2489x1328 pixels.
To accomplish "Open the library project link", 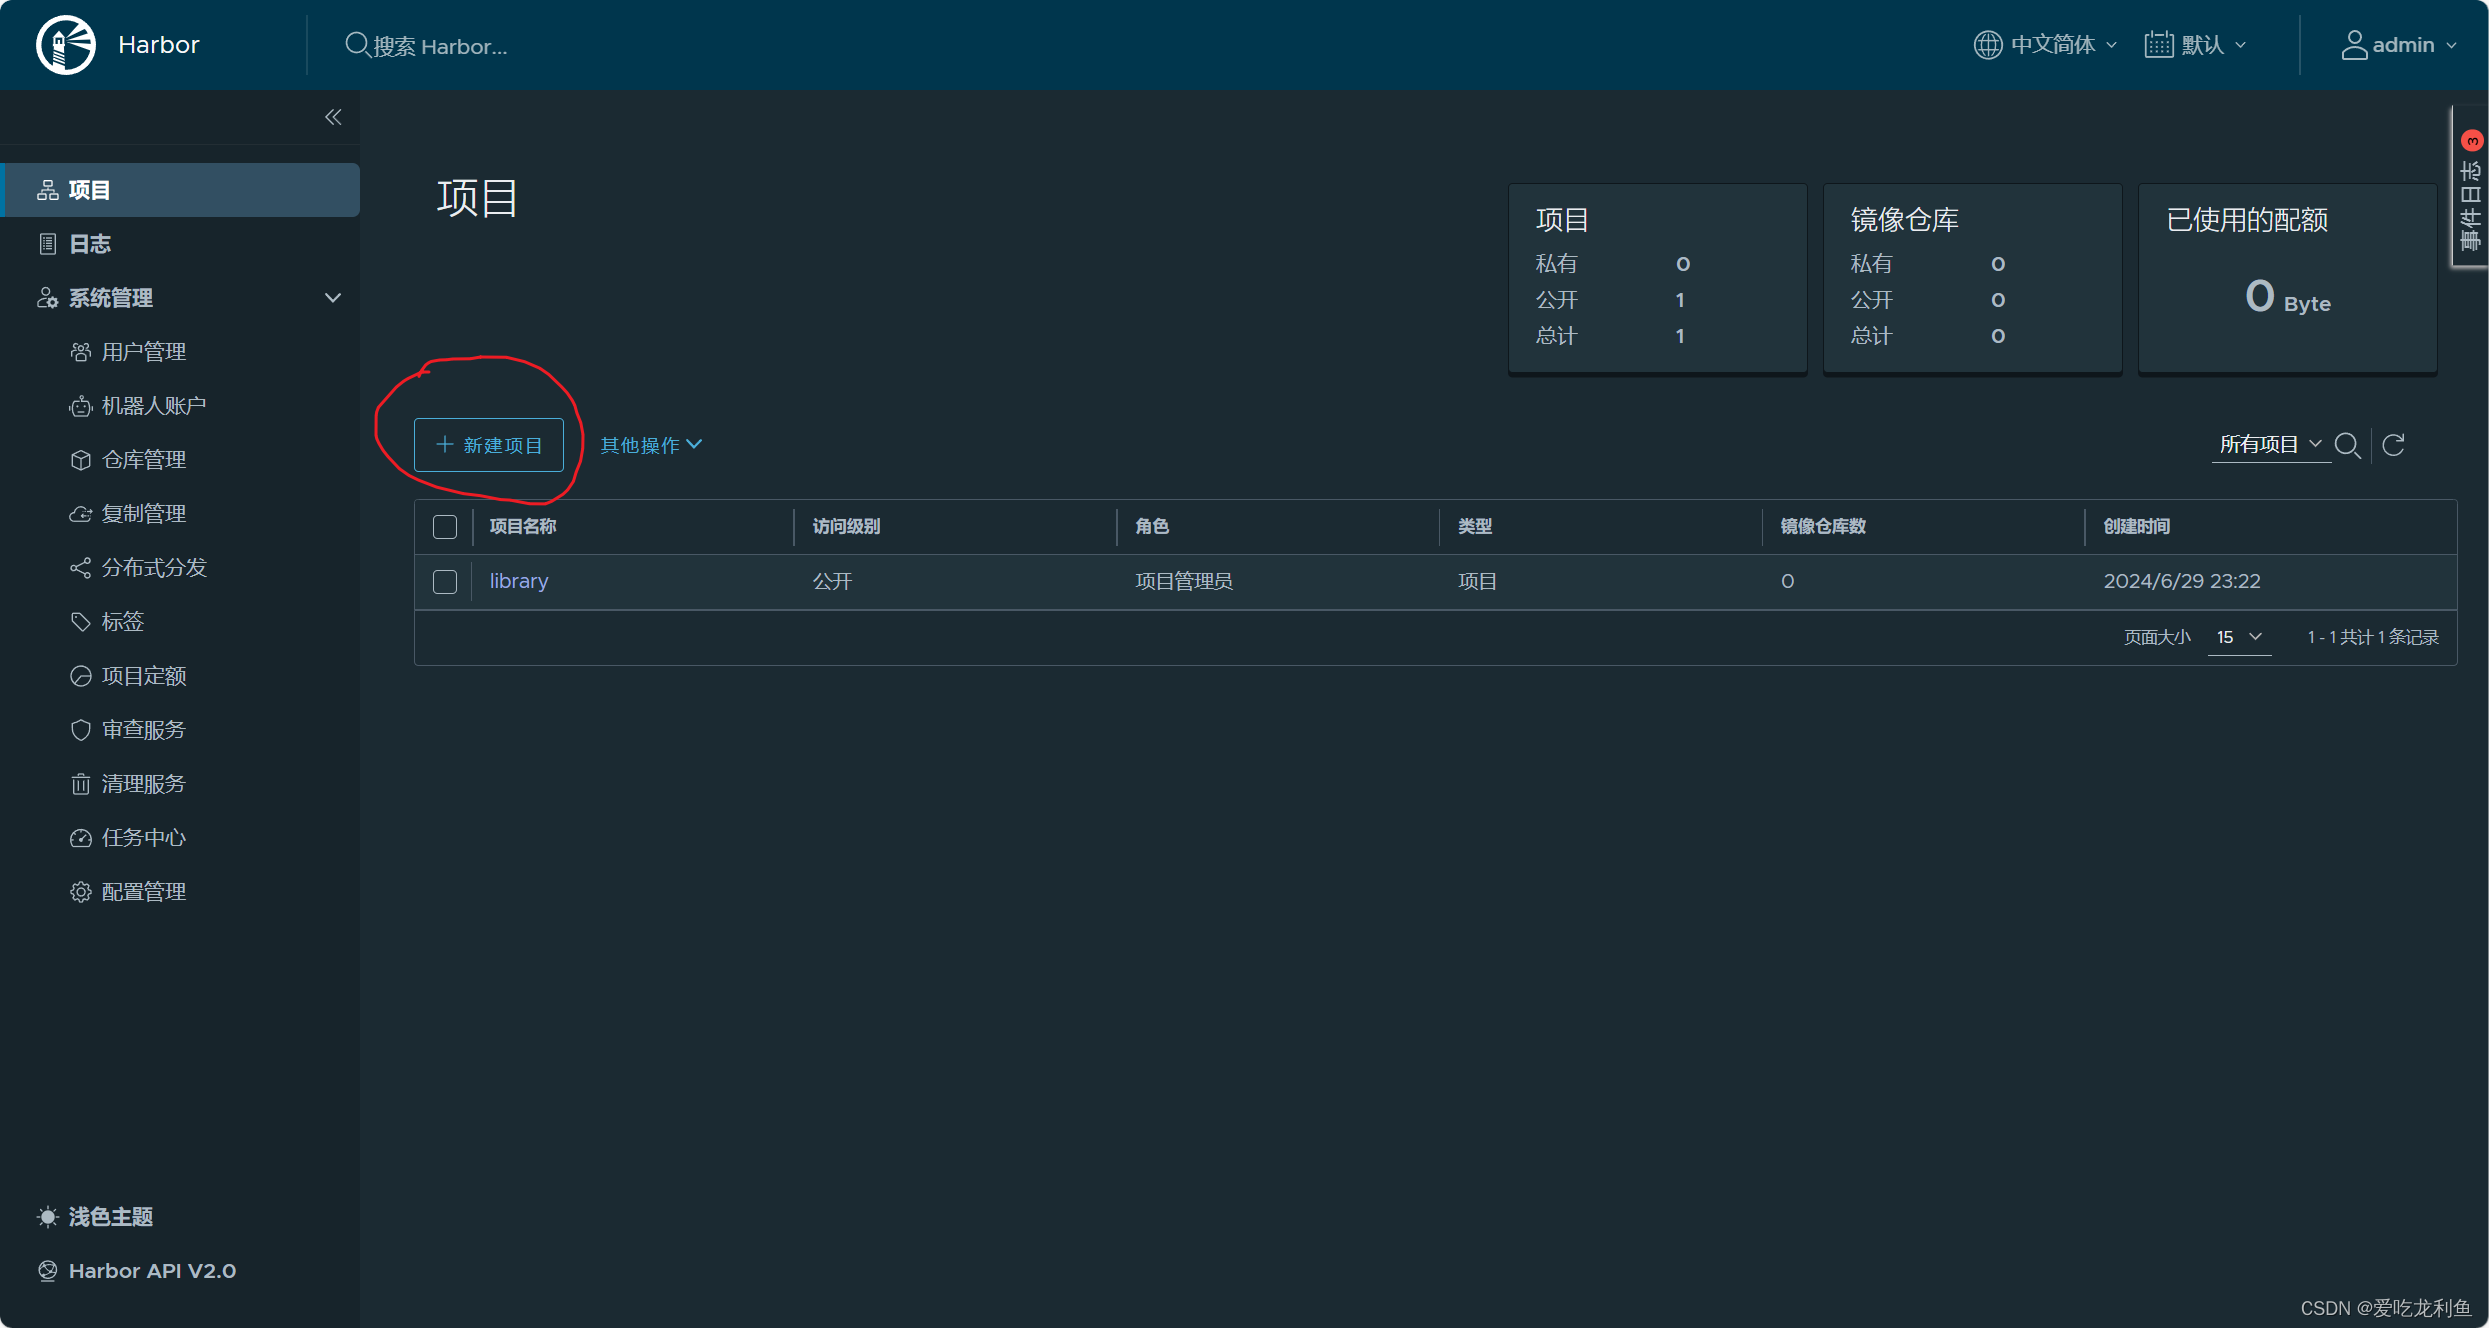I will coord(519,581).
